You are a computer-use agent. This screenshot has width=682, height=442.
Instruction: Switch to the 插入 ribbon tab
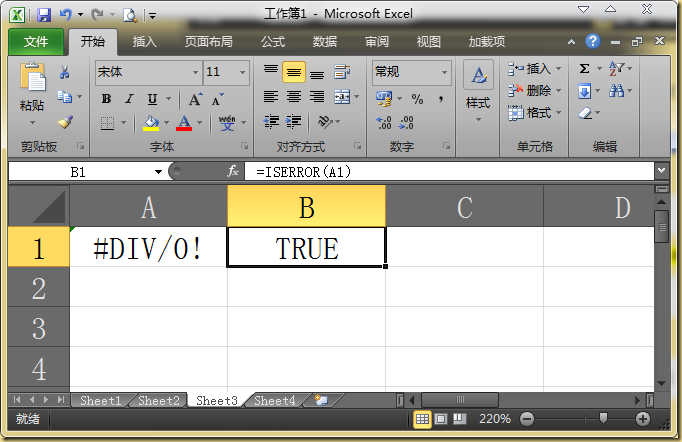[x=144, y=42]
